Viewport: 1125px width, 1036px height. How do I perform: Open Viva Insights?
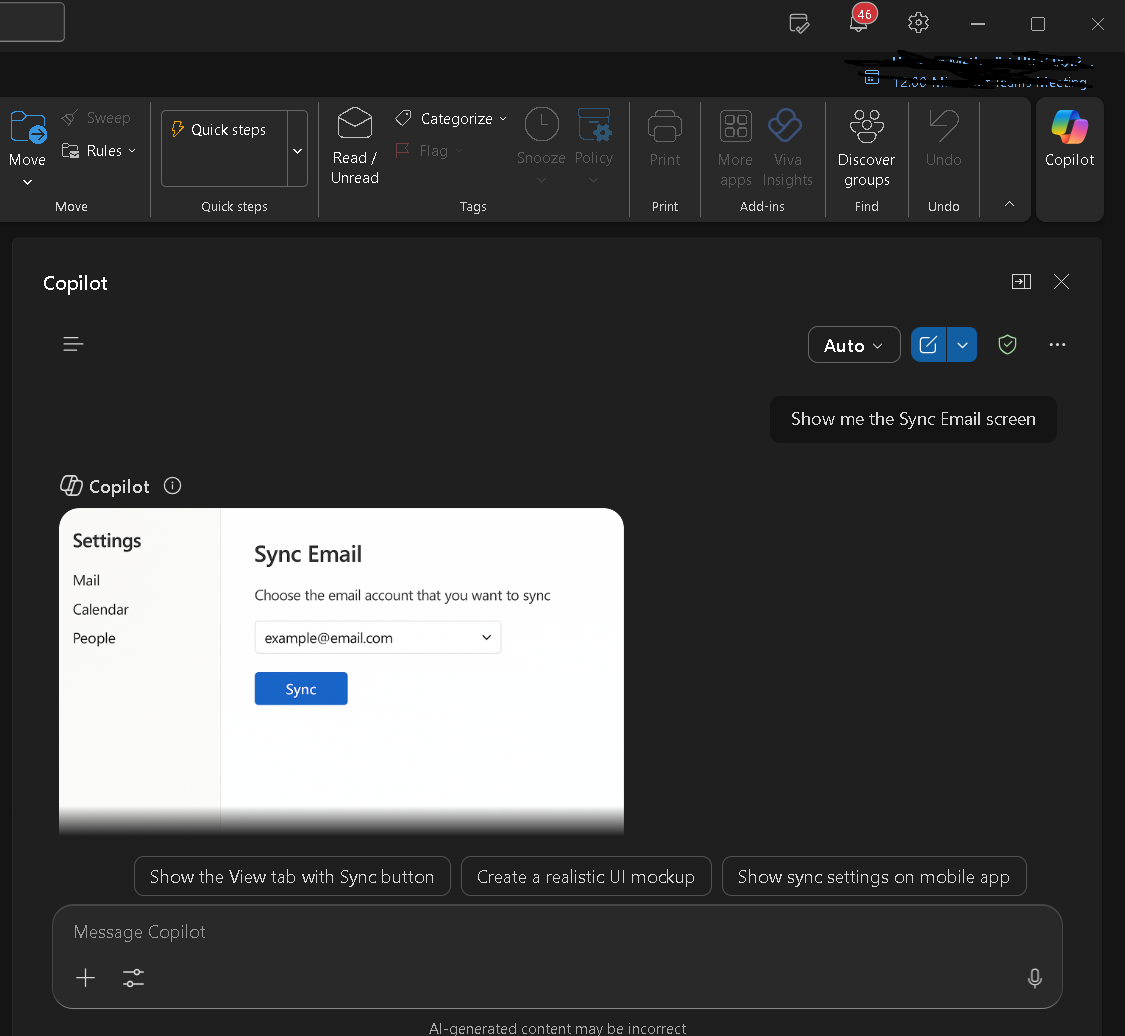coord(787,148)
